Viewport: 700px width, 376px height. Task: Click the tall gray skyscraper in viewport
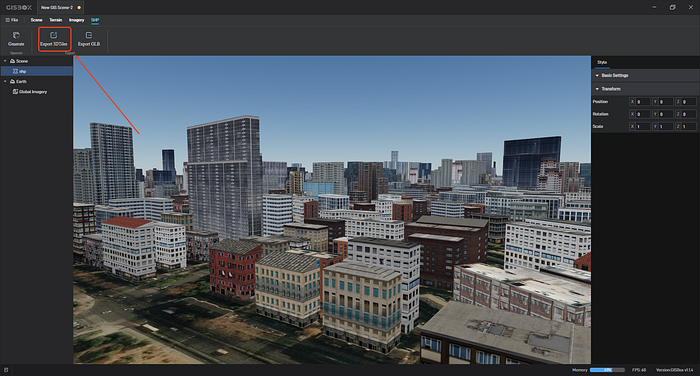tap(224, 176)
